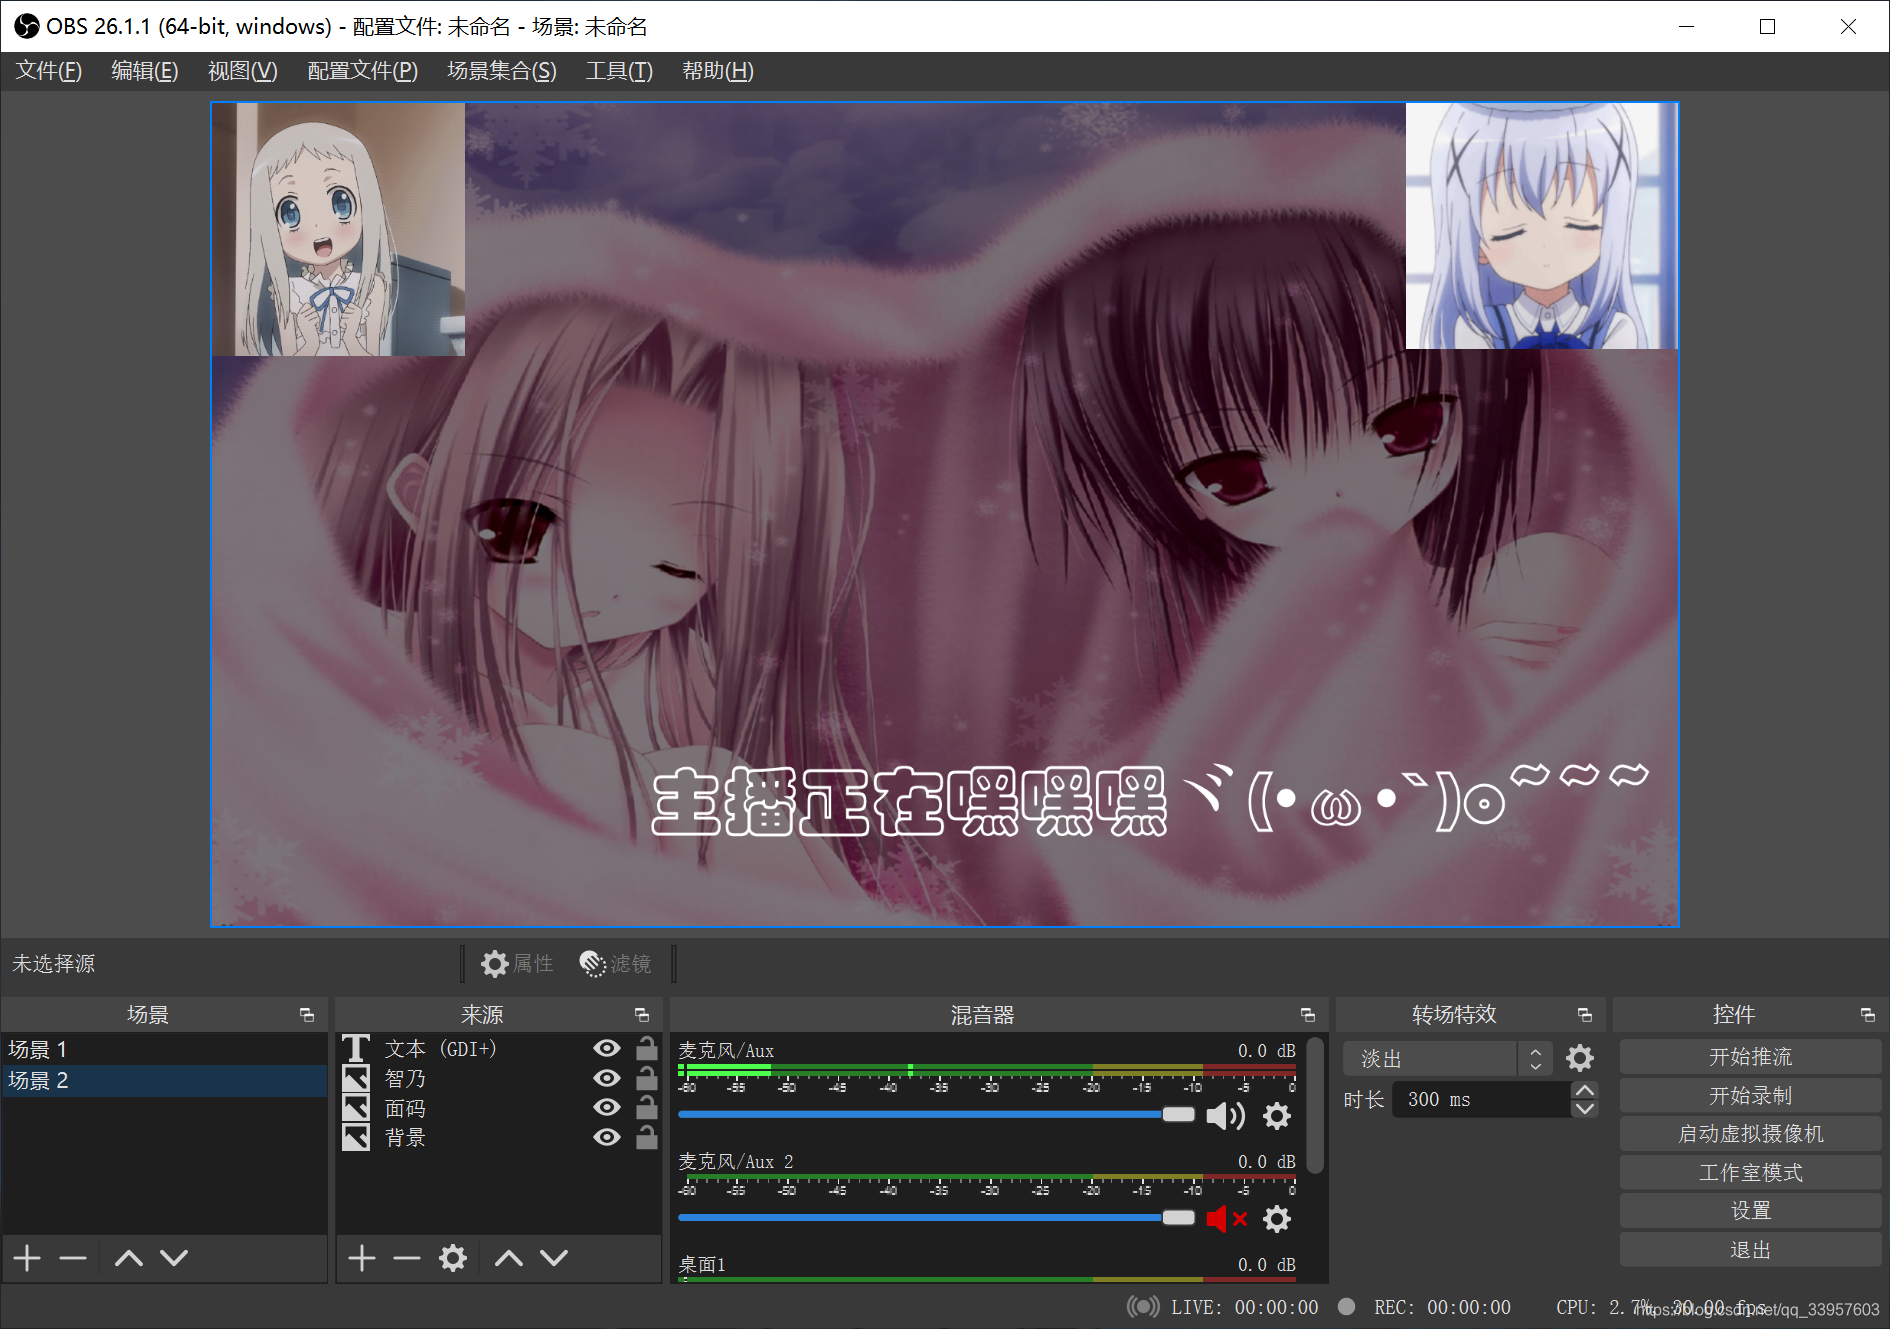Click the mixer panel vertical scrollbar
This screenshot has height=1329, width=1890.
pyautogui.click(x=1316, y=1104)
